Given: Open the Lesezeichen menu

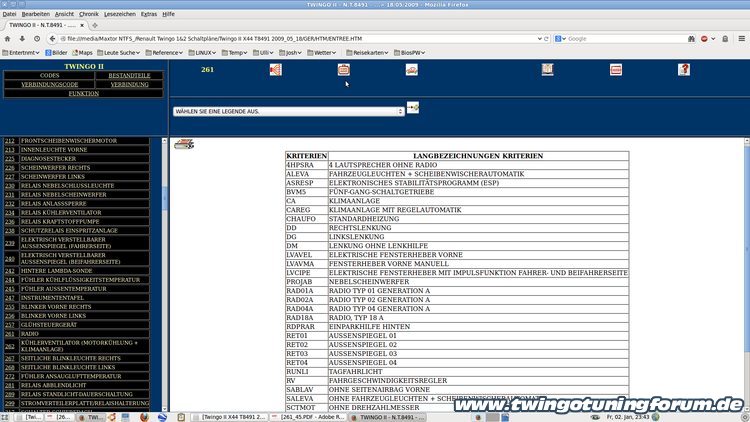Looking at the screenshot, I should pyautogui.click(x=118, y=14).
